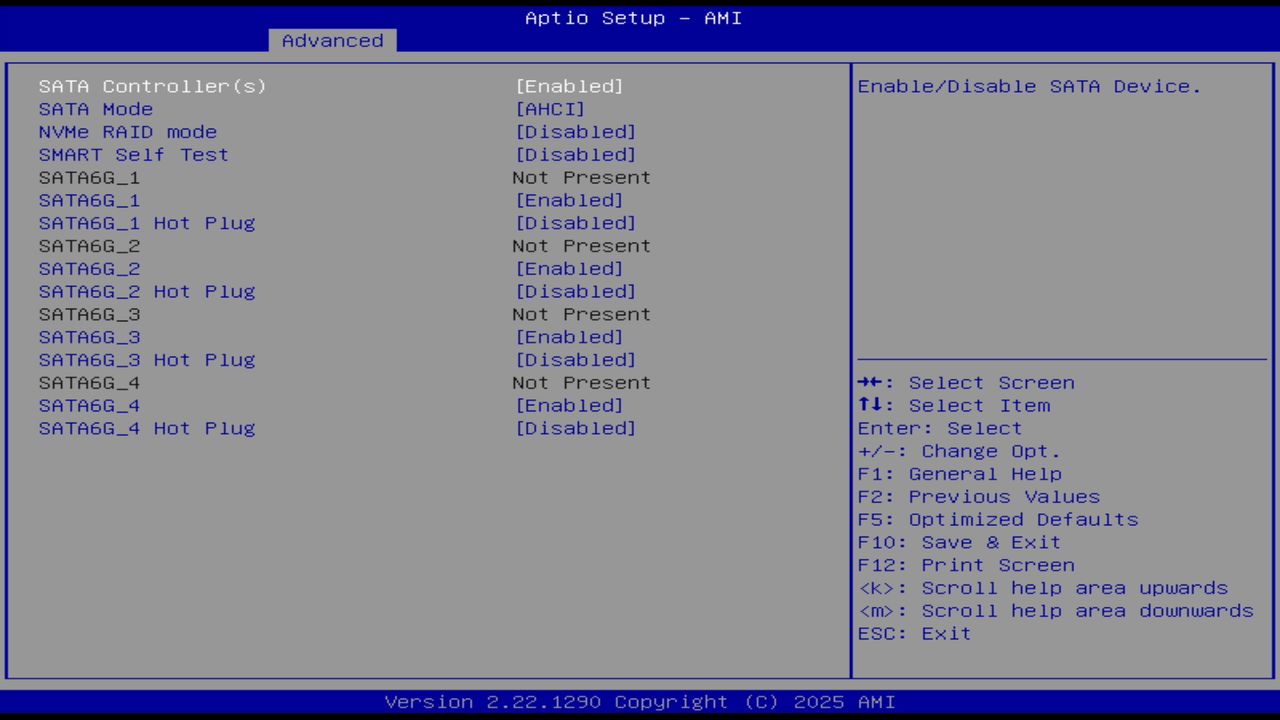This screenshot has height=720, width=1280.
Task: Disable the SATA6G_1 port
Action: click(x=569, y=200)
